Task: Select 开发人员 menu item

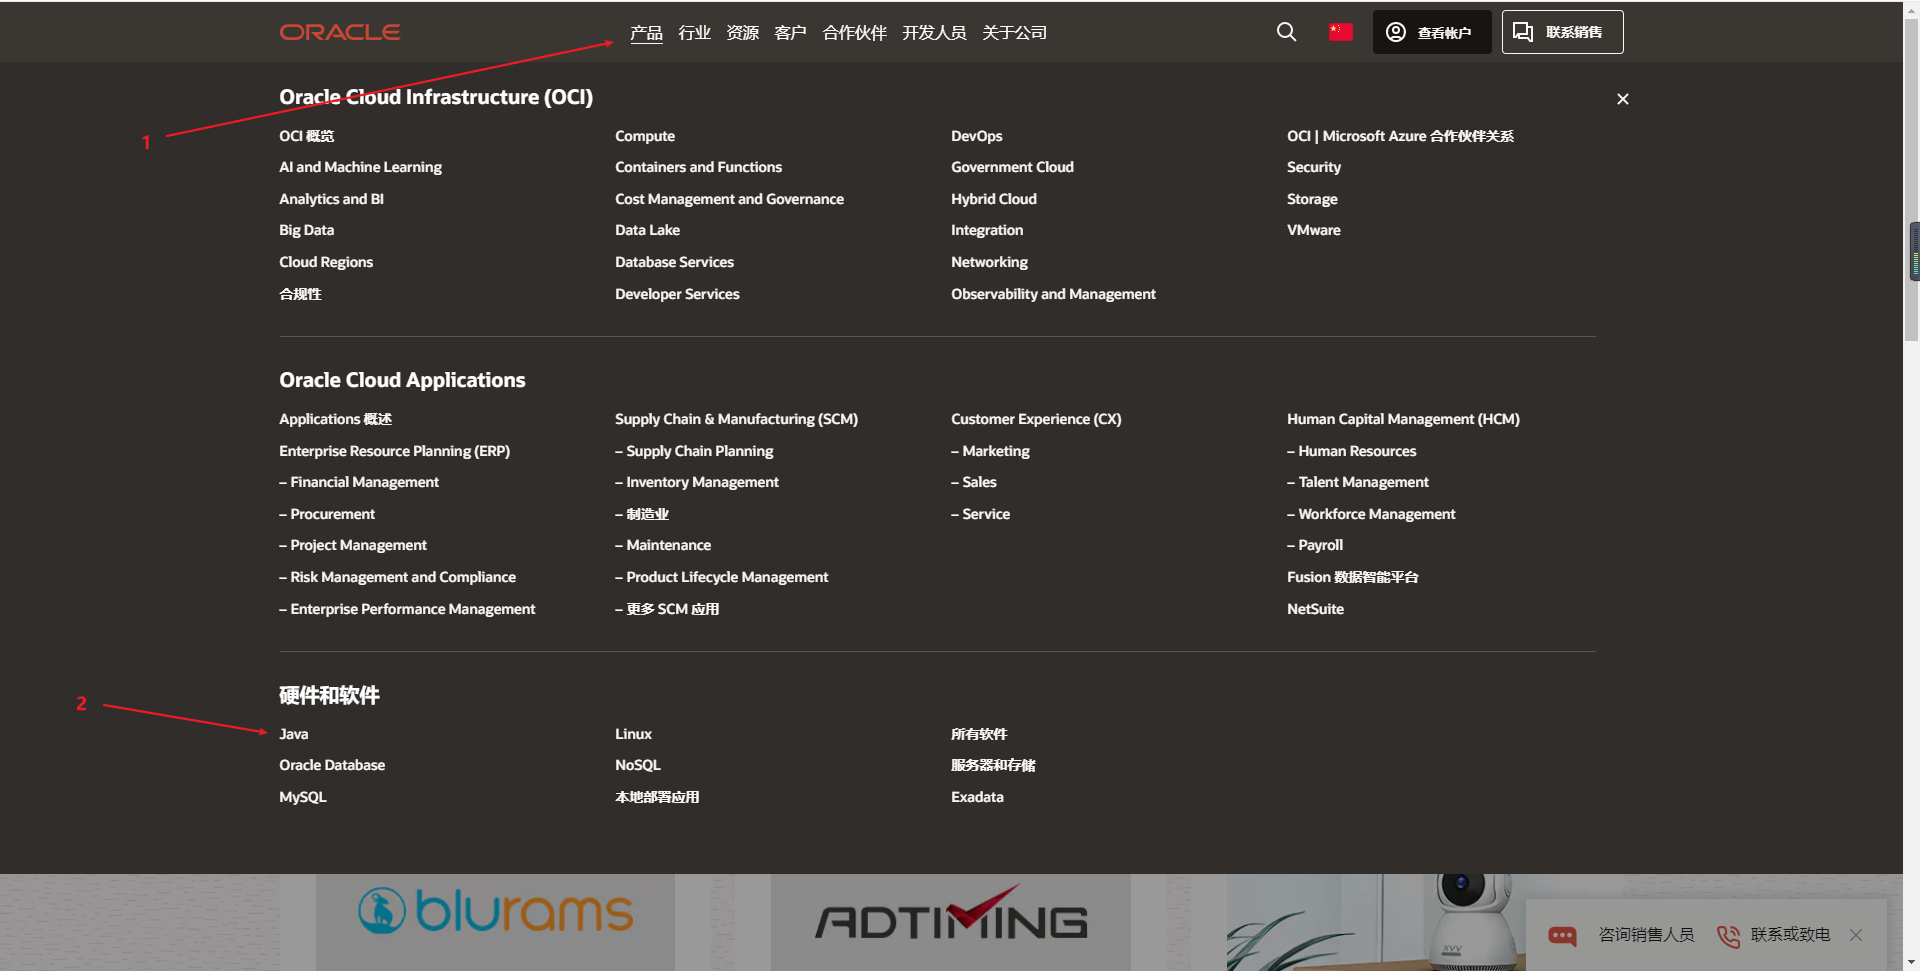Action: (x=933, y=32)
